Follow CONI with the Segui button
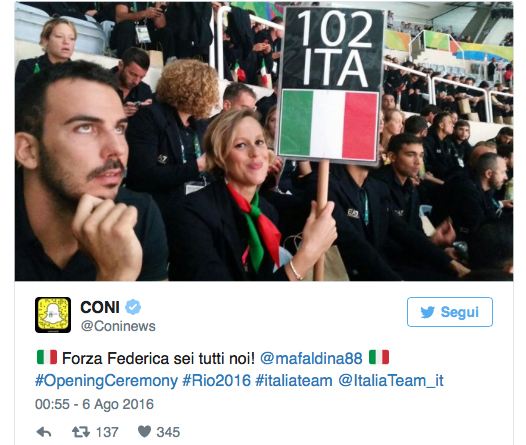The width and height of the screenshot is (526, 445). pos(450,312)
